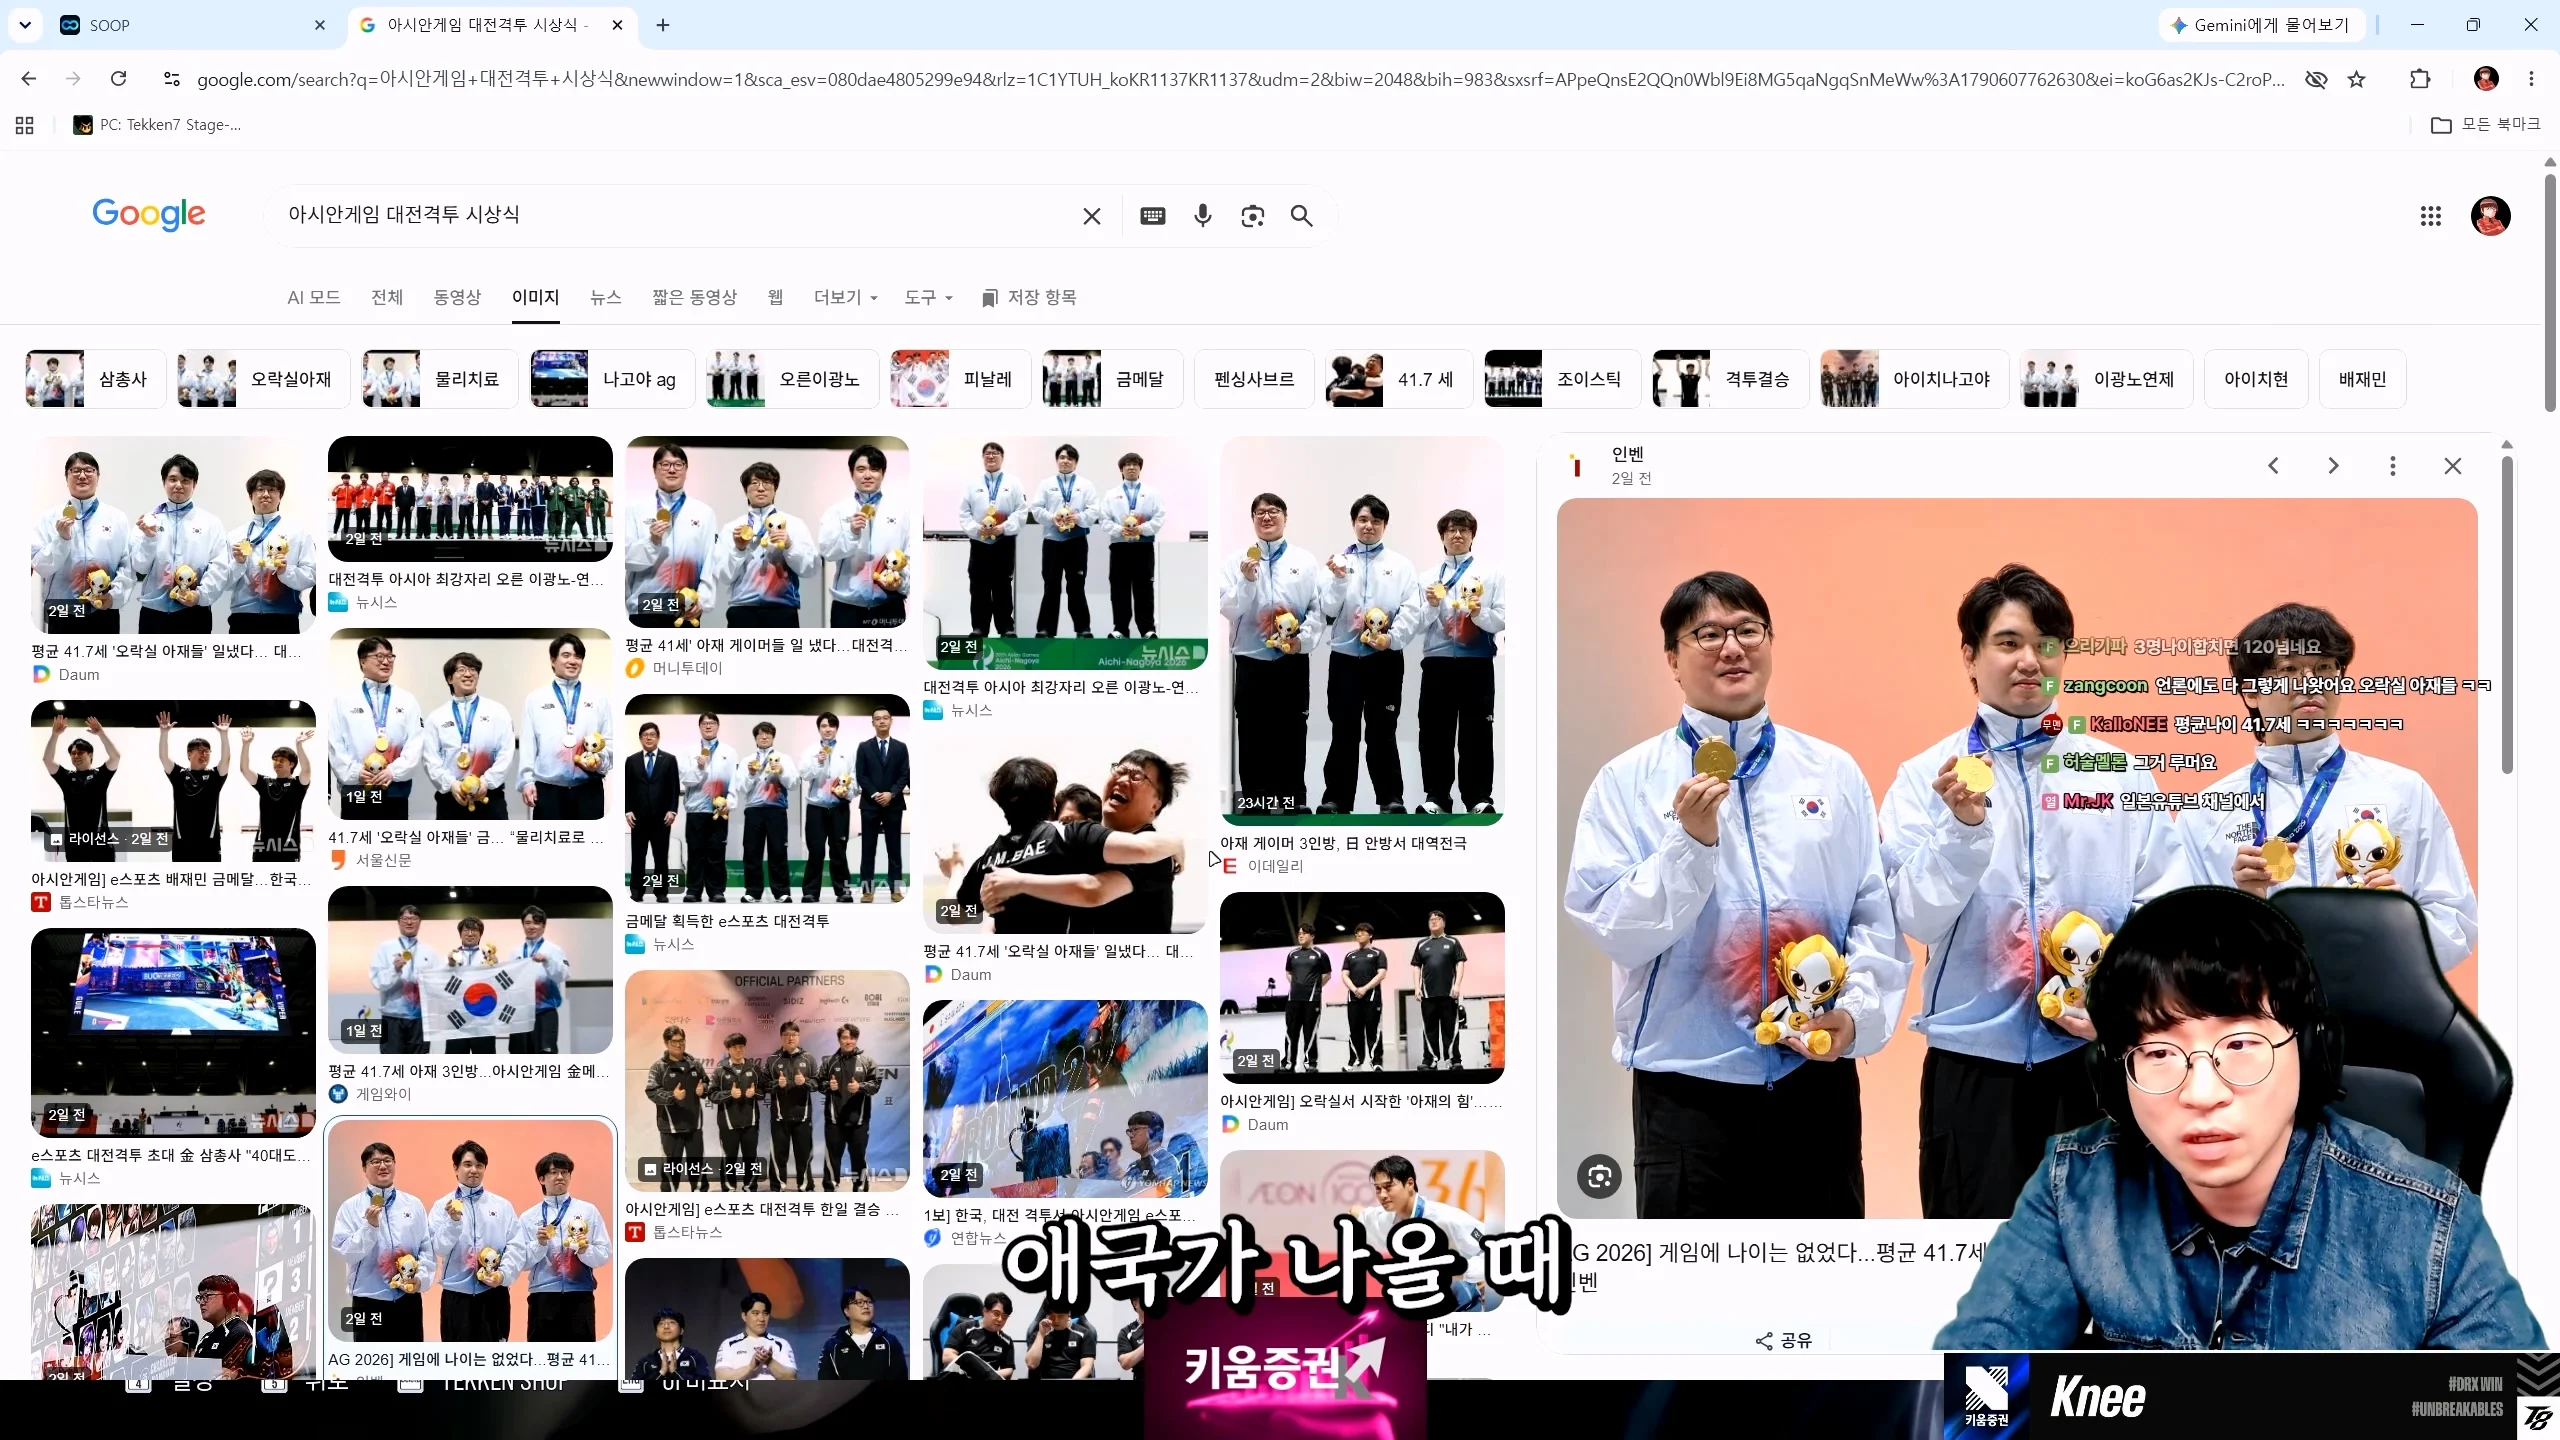Expand the 더보기 dropdown
Viewport: 2560px width, 1440px height.
click(845, 297)
